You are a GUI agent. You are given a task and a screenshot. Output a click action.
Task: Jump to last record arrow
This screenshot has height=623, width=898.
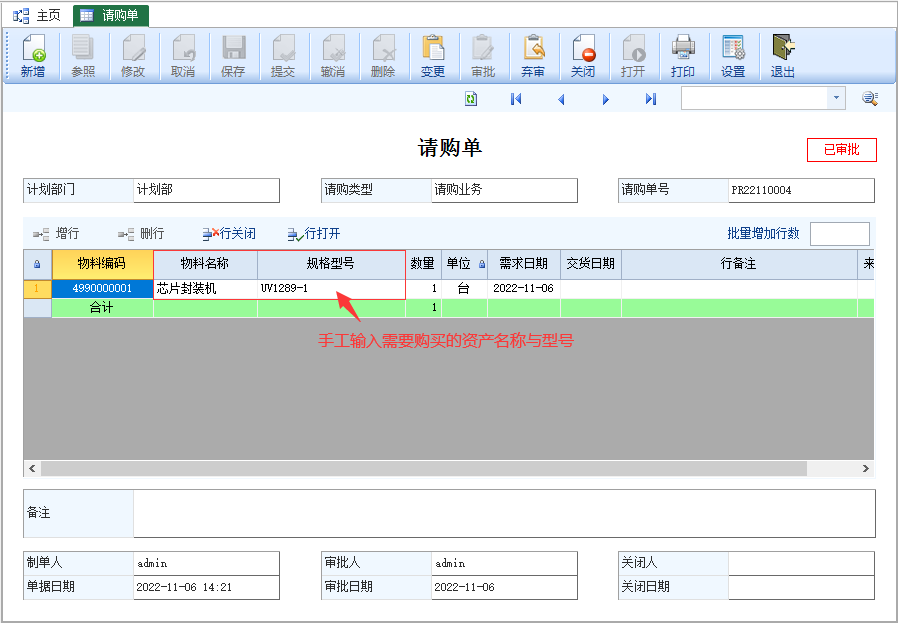pyautogui.click(x=651, y=99)
